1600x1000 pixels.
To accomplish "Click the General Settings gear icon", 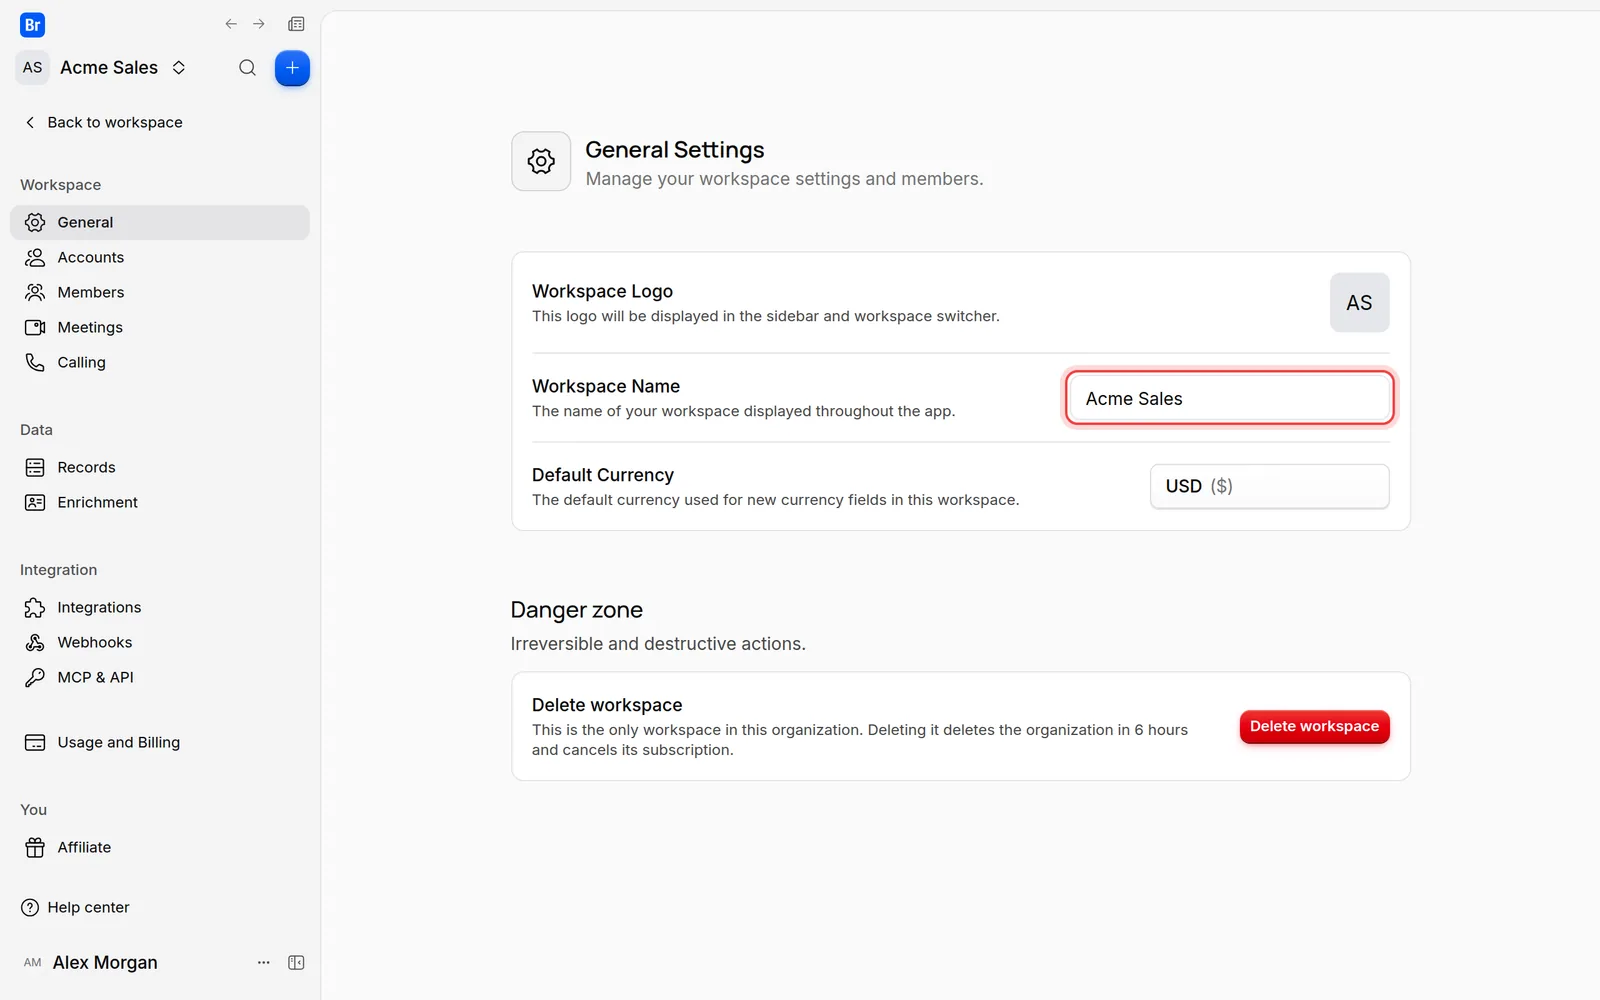I will [541, 161].
